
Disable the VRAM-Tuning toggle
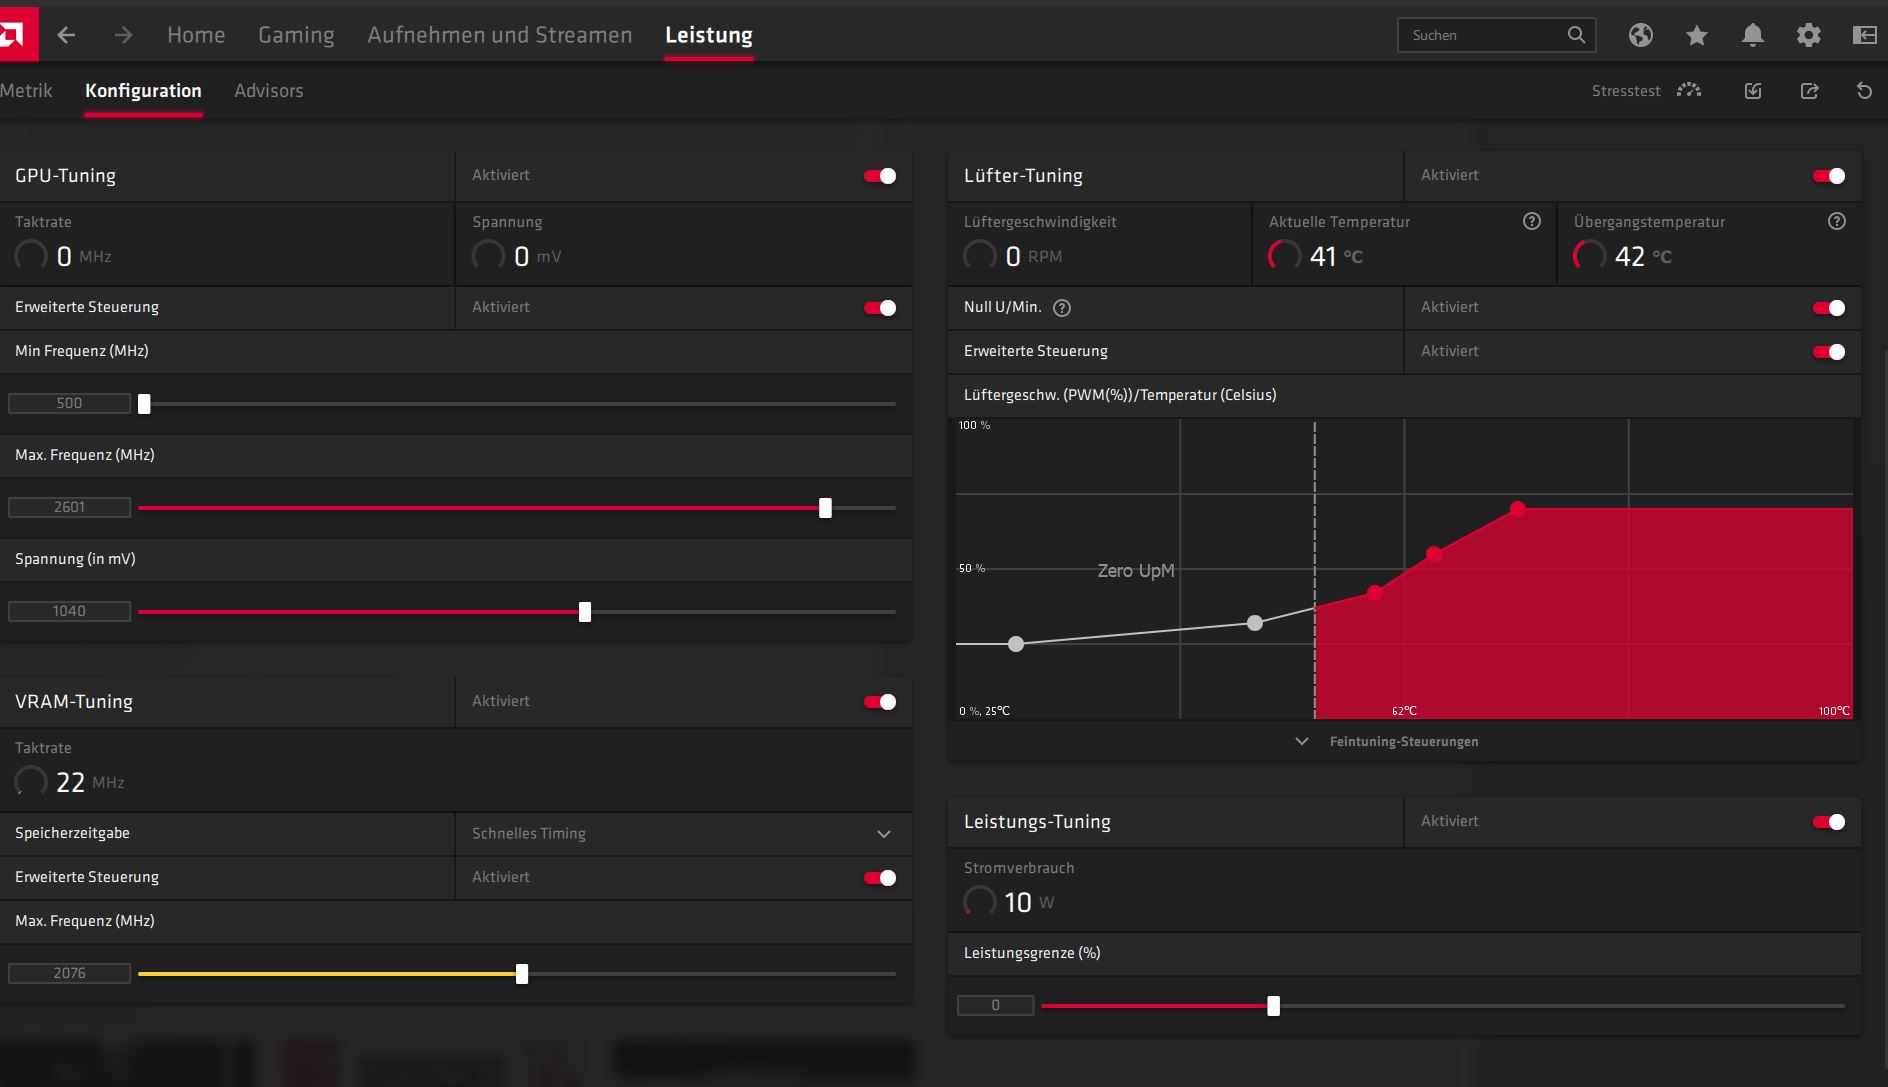pos(880,702)
